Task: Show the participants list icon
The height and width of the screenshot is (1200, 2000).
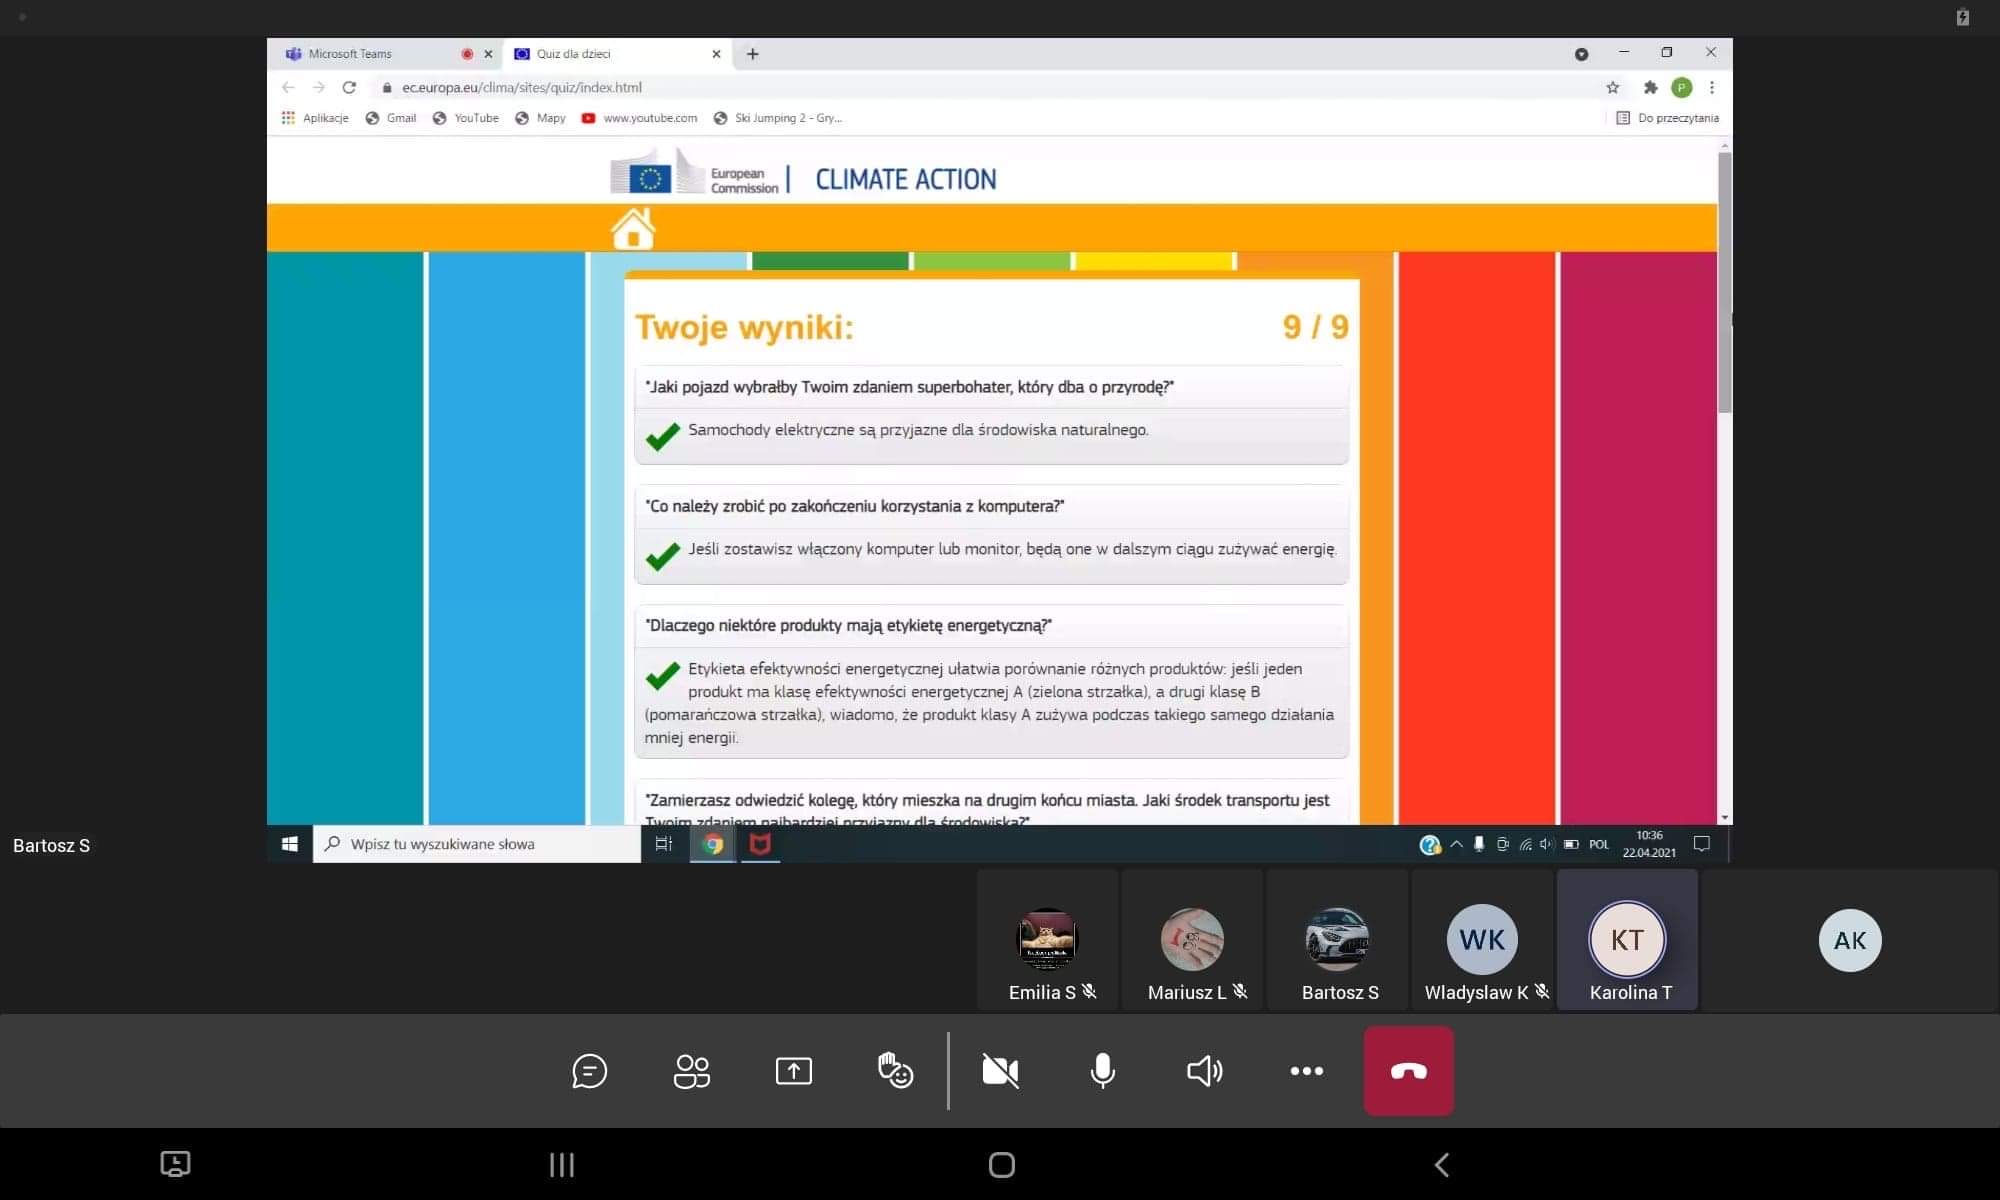Action: click(691, 1071)
